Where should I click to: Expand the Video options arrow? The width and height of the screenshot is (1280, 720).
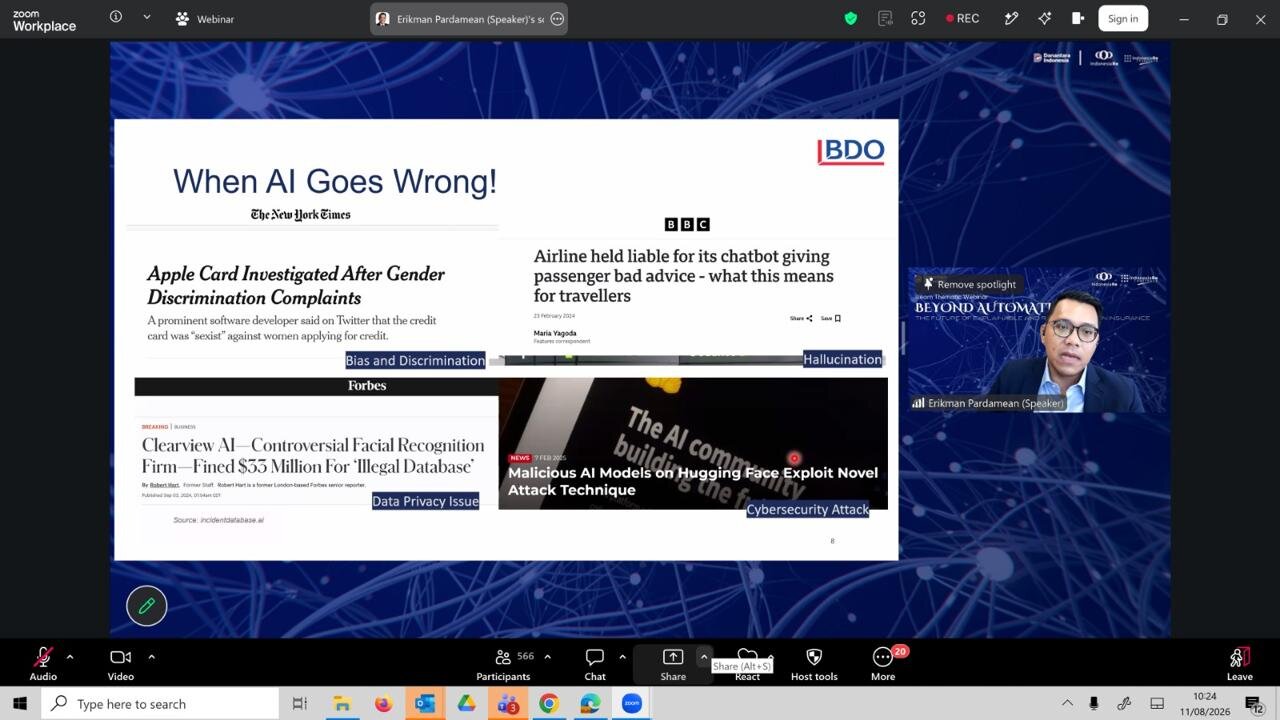pos(151,657)
